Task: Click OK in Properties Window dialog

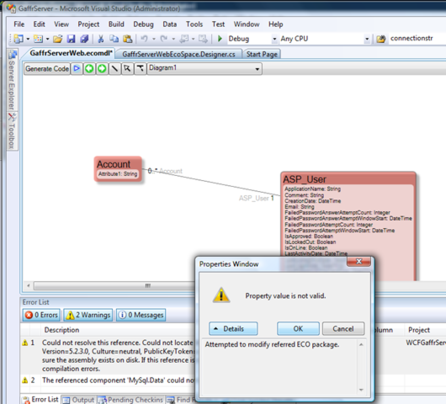Action: pos(298,329)
